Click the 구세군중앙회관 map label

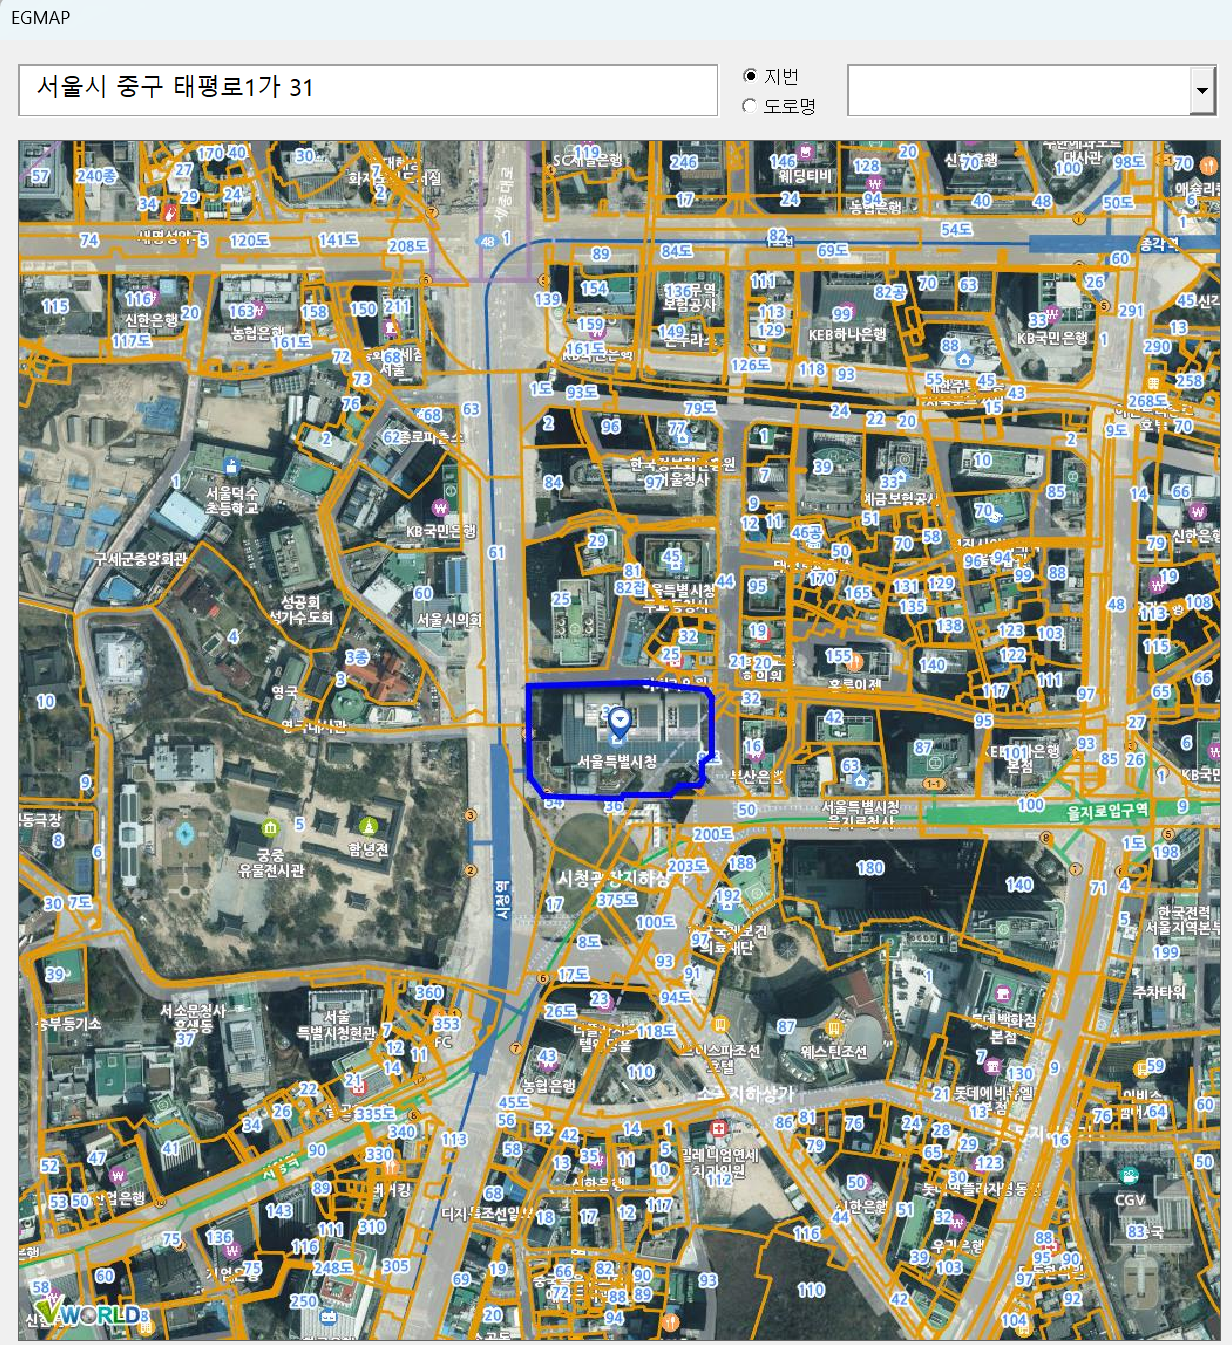pos(141,559)
